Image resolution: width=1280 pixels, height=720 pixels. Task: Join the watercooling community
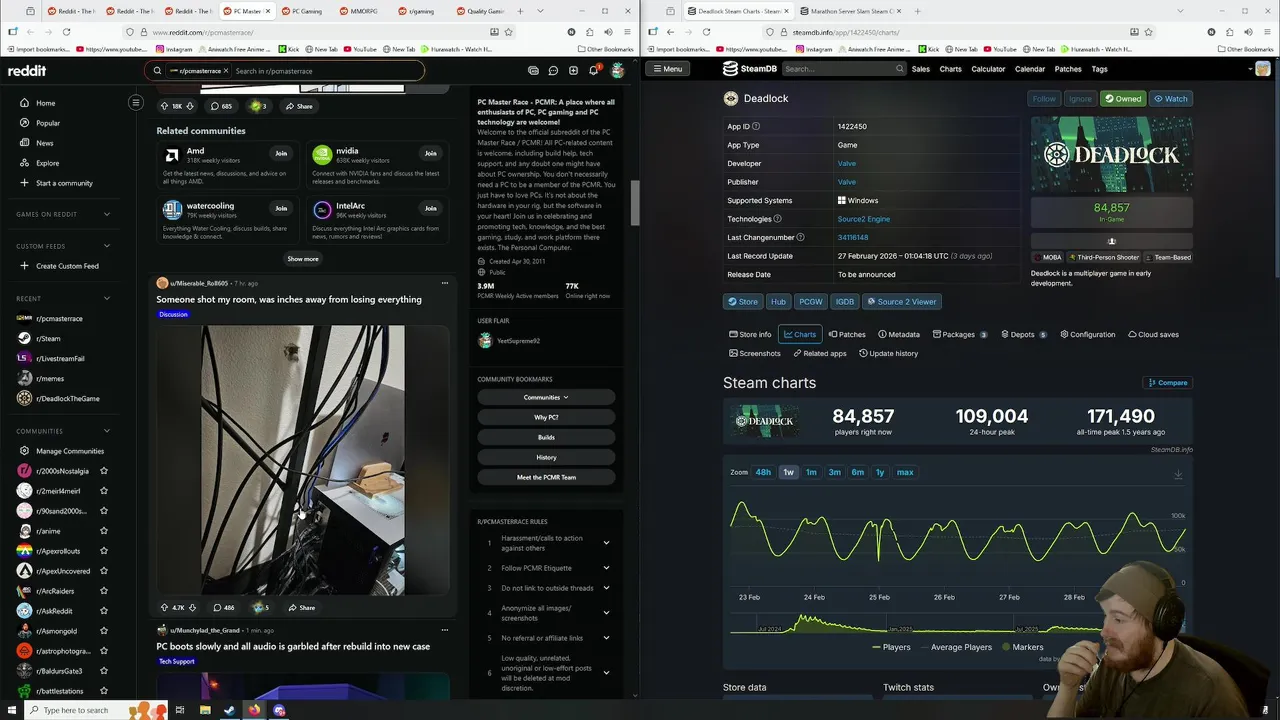pyautogui.click(x=281, y=208)
